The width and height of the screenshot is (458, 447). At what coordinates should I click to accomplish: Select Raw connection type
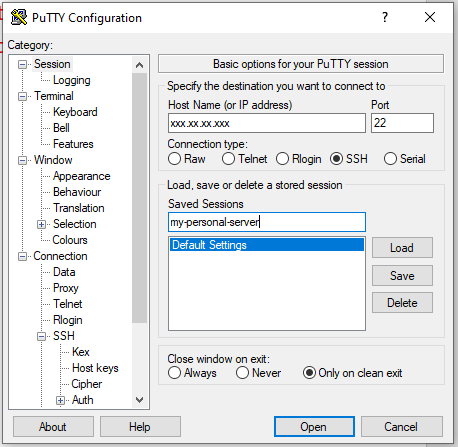coord(174,159)
